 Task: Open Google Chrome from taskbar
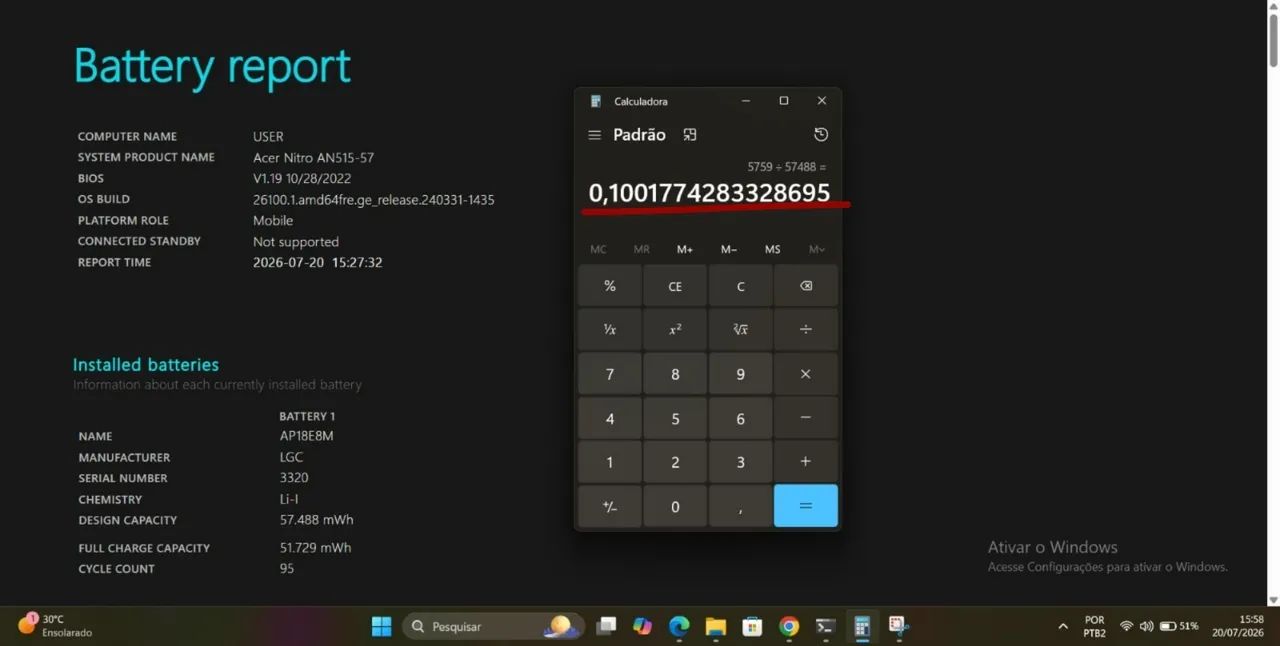click(789, 626)
